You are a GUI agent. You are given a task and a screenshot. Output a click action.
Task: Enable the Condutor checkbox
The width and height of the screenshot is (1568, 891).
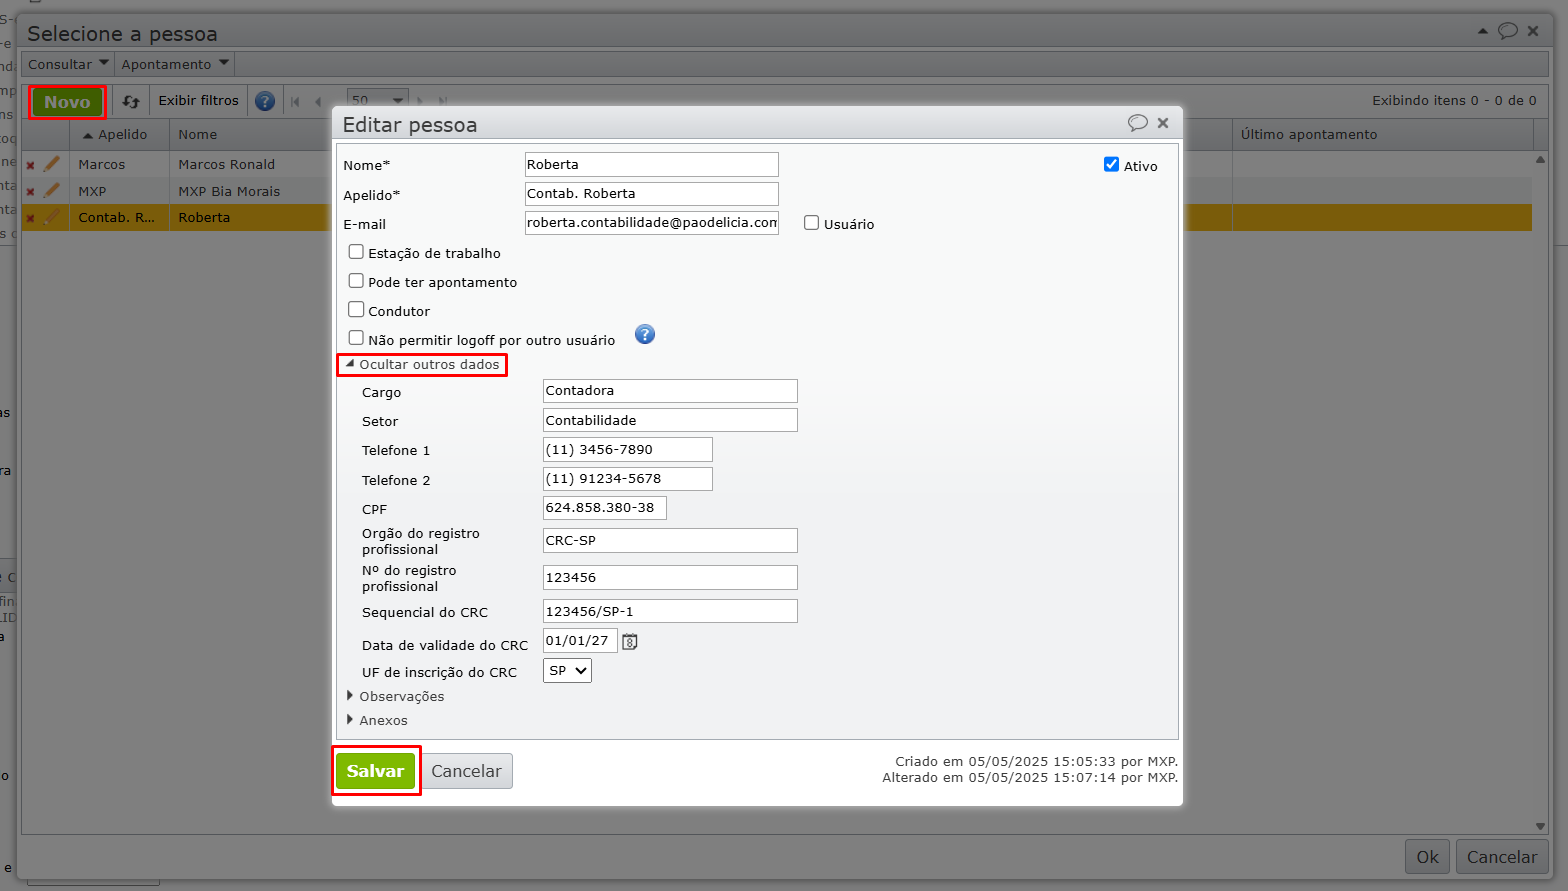coord(356,310)
